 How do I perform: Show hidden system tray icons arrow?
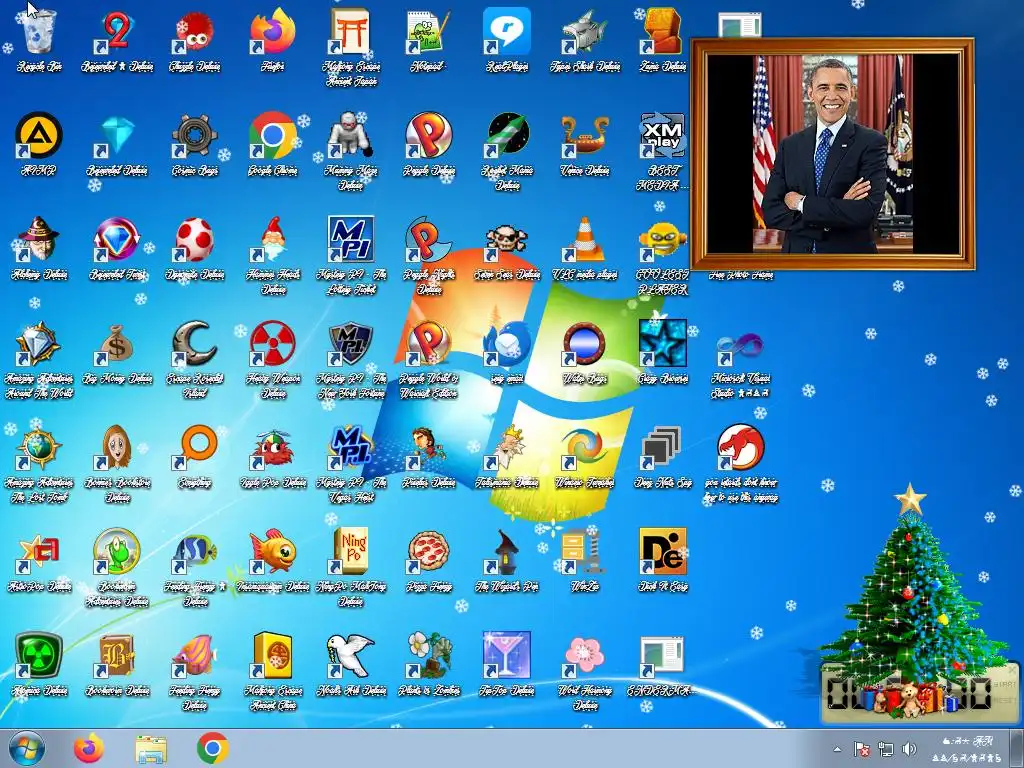(837, 749)
